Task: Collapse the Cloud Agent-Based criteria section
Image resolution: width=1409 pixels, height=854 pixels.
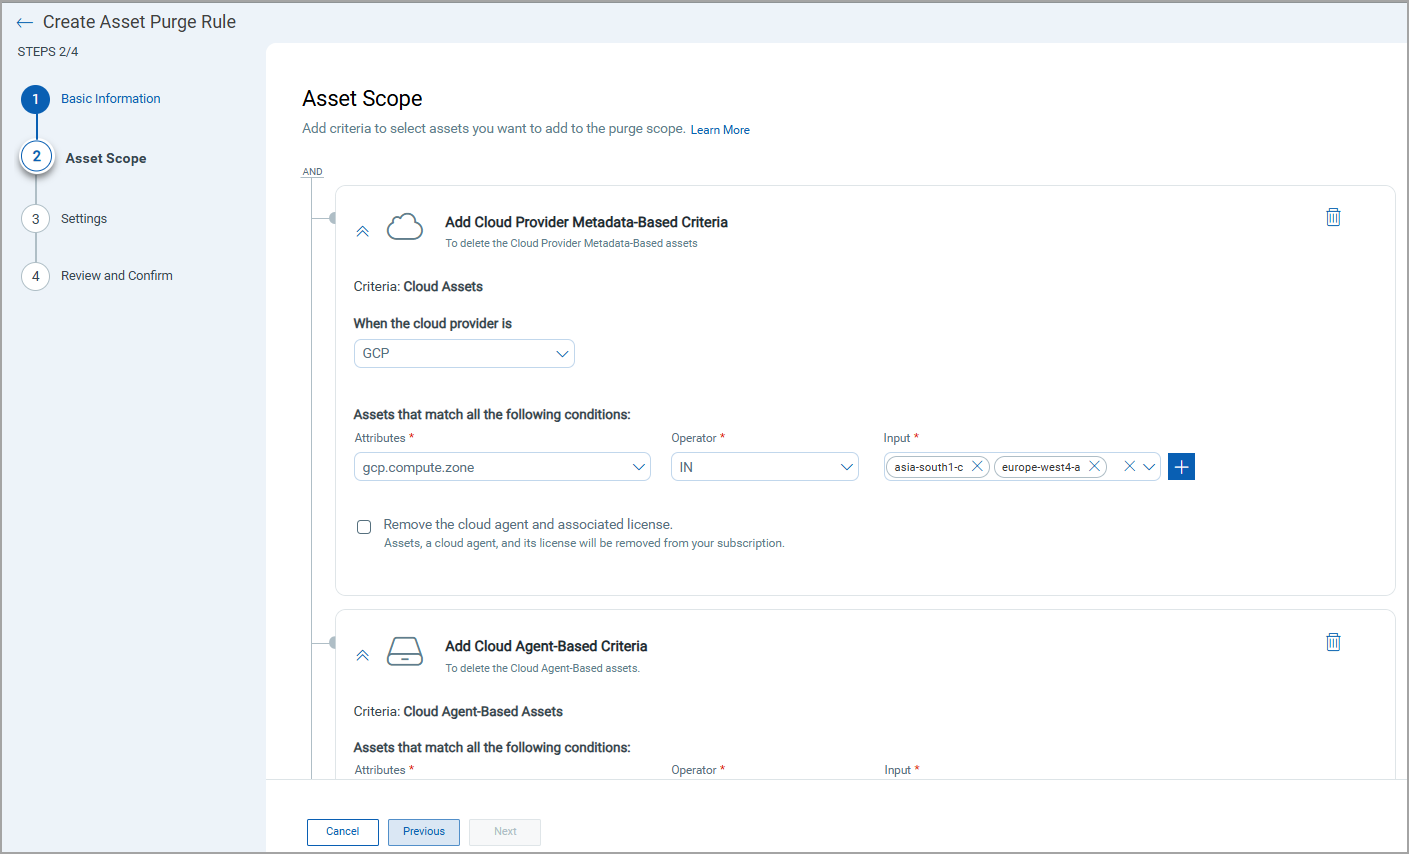Action: [x=362, y=655]
